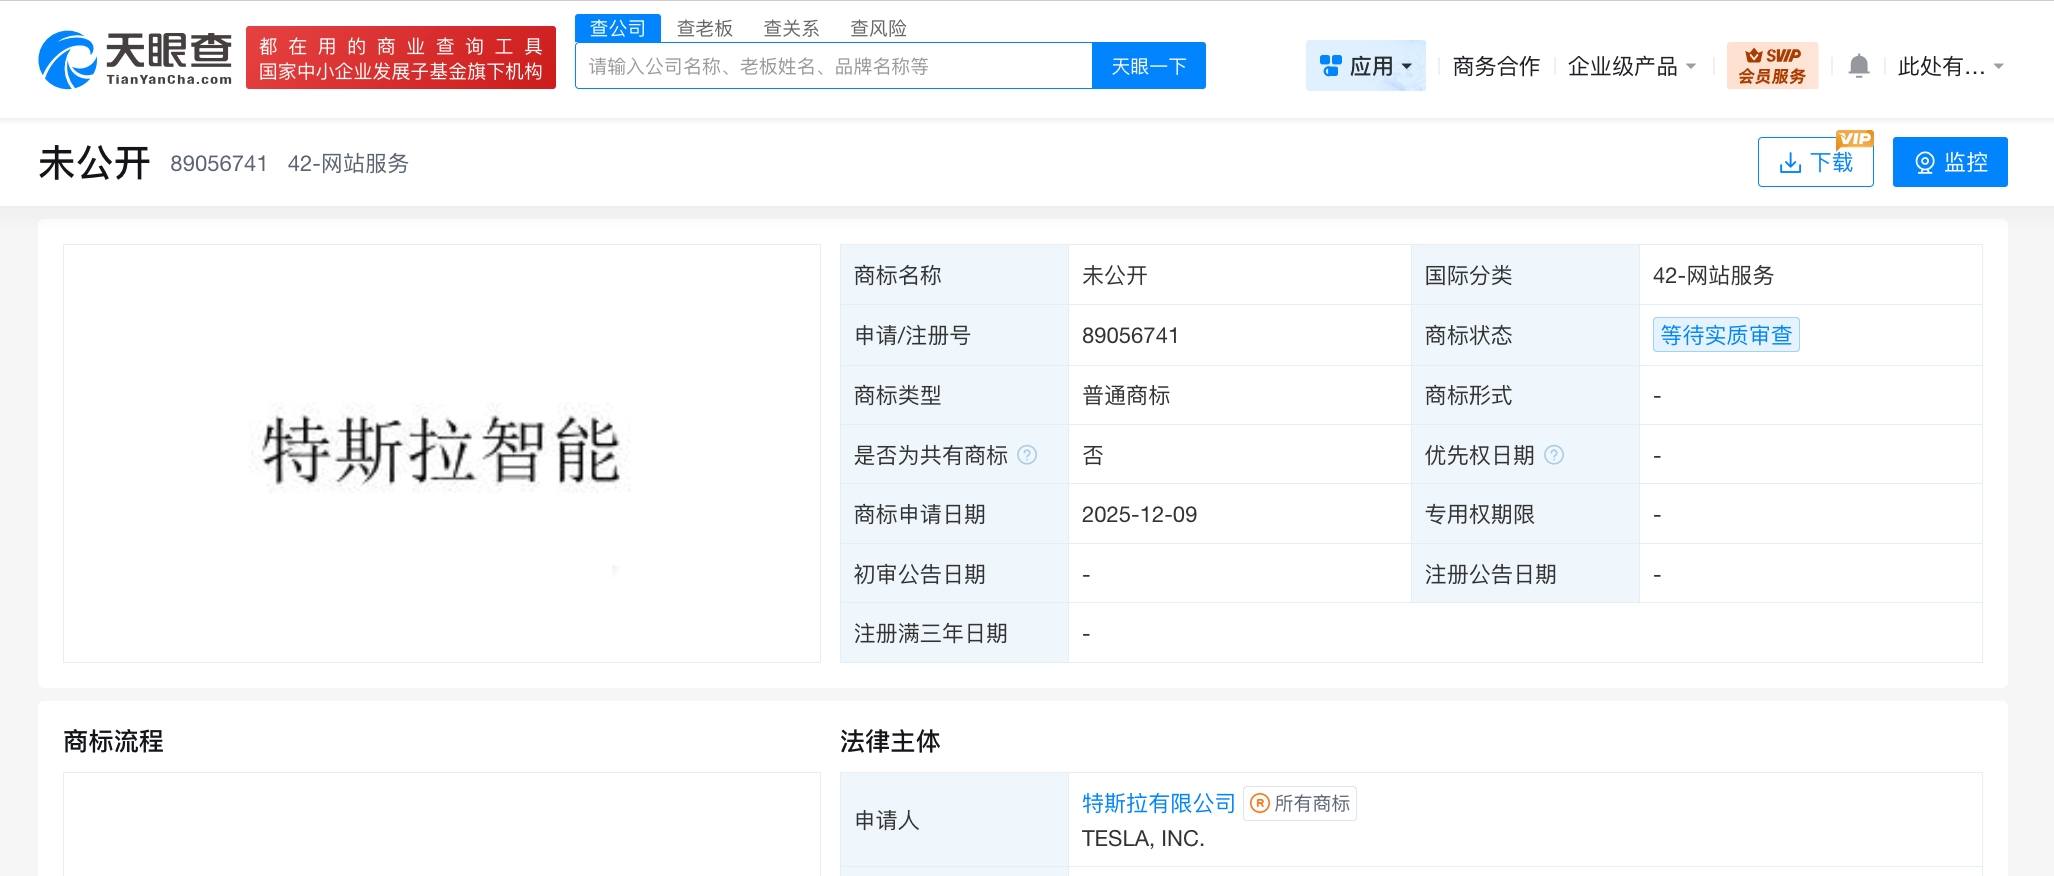The width and height of the screenshot is (2054, 876).
Task: Click the 下载 download button
Action: pos(1816,162)
